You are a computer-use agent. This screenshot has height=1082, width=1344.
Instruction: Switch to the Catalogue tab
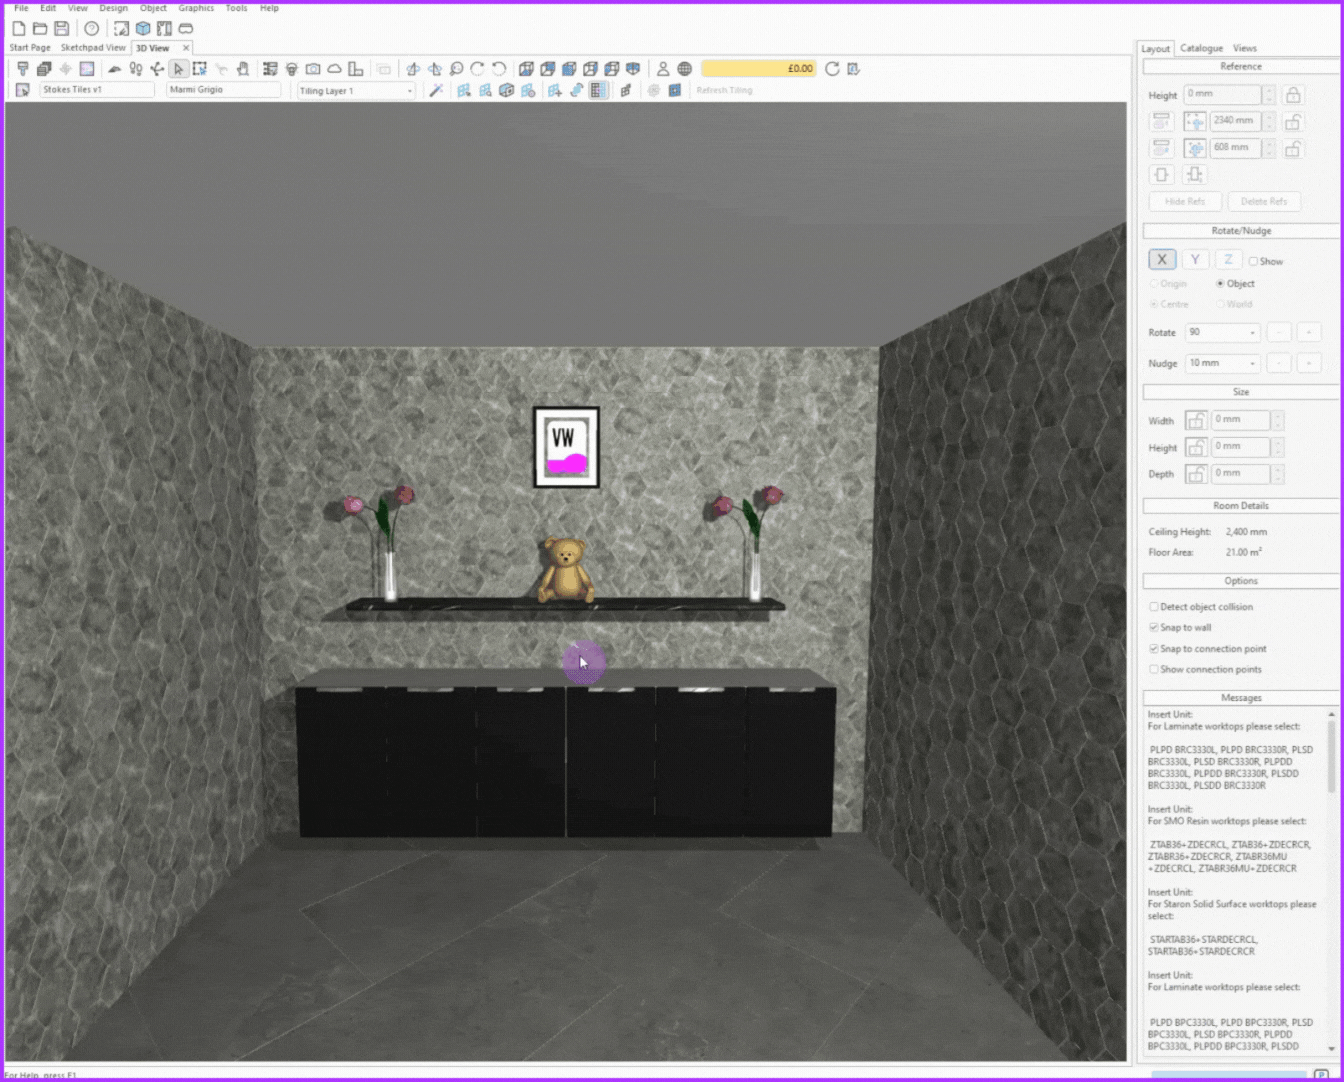tap(1201, 48)
